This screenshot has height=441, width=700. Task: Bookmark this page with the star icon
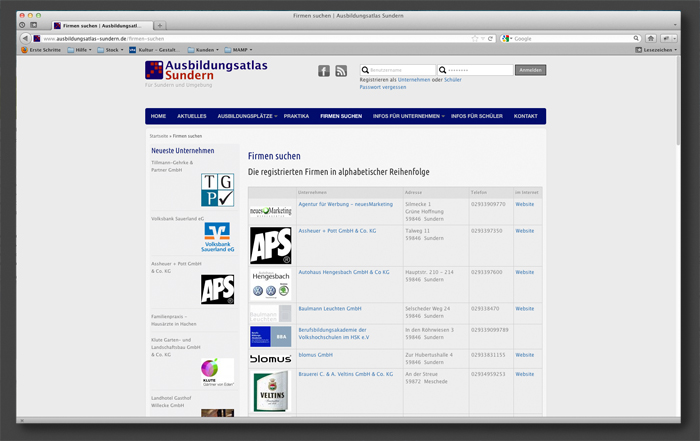(475, 38)
